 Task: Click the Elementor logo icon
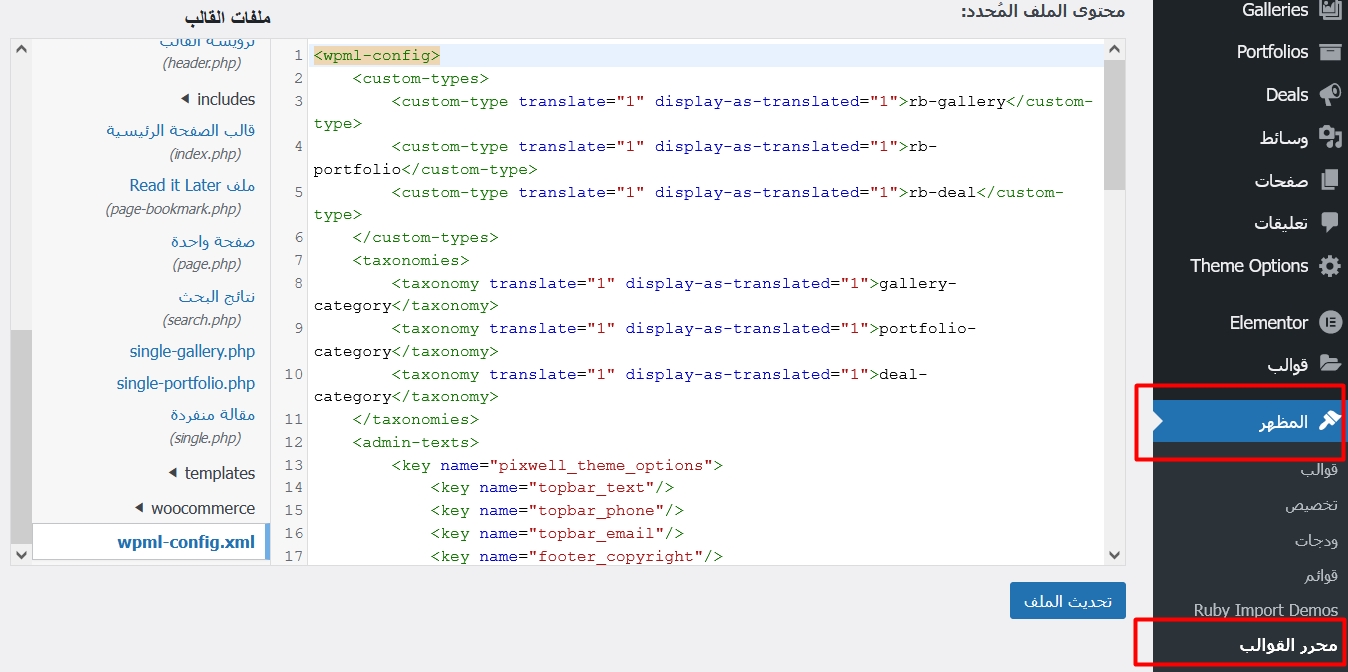pyautogui.click(x=1329, y=323)
